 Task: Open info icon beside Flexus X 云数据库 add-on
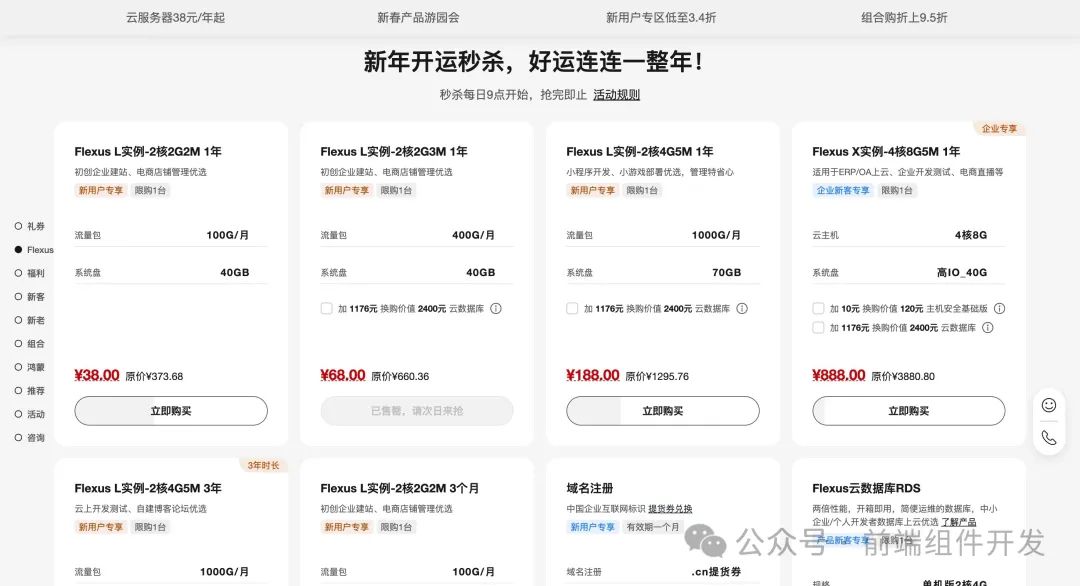click(x=988, y=328)
